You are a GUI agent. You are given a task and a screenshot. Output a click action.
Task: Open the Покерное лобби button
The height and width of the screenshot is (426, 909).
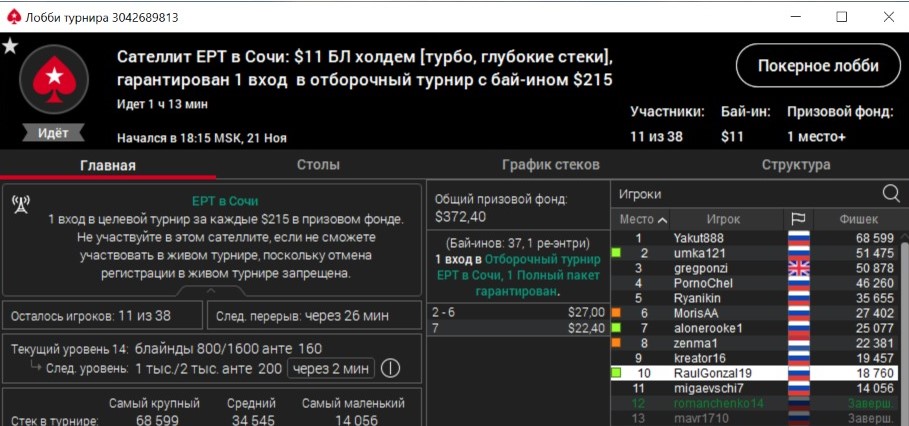[x=818, y=65]
